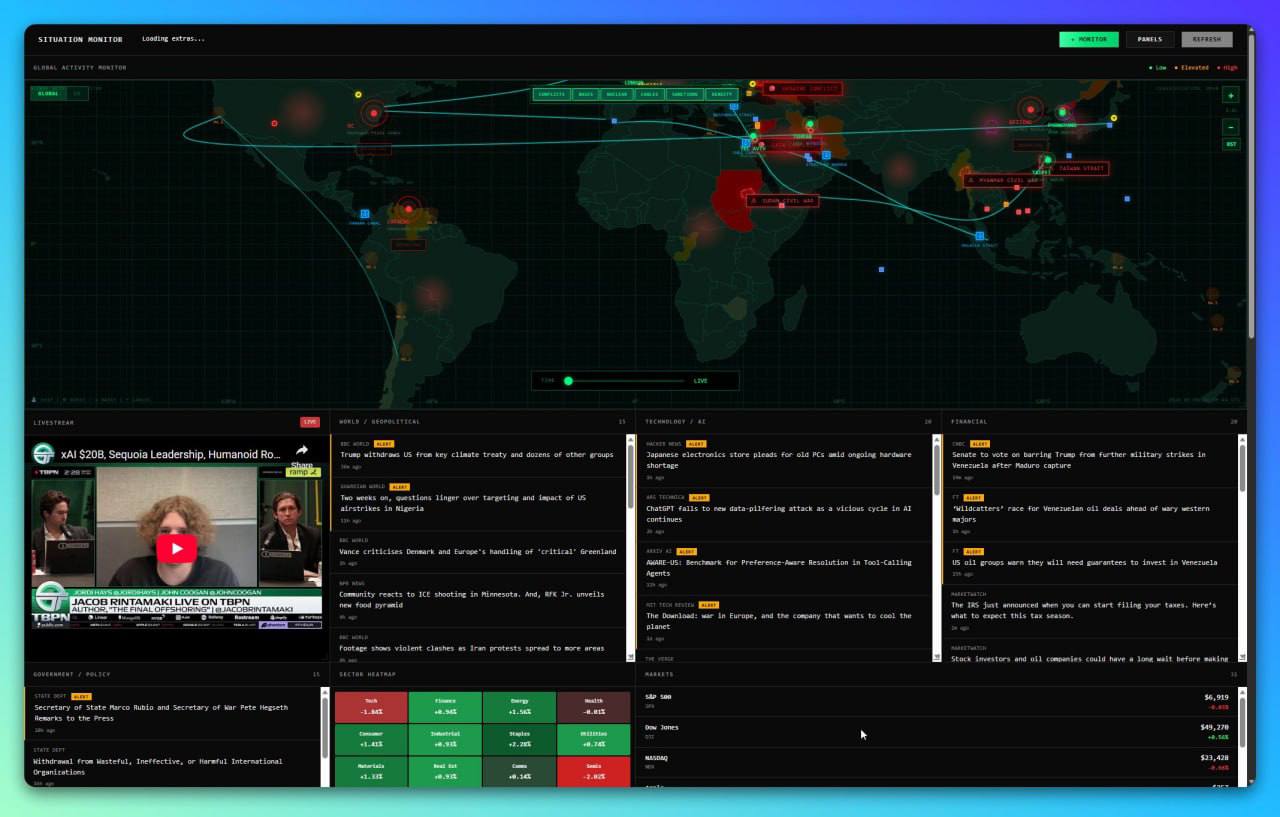Toggle the Conflicts map layer
This screenshot has width=1280, height=817.
click(x=551, y=94)
